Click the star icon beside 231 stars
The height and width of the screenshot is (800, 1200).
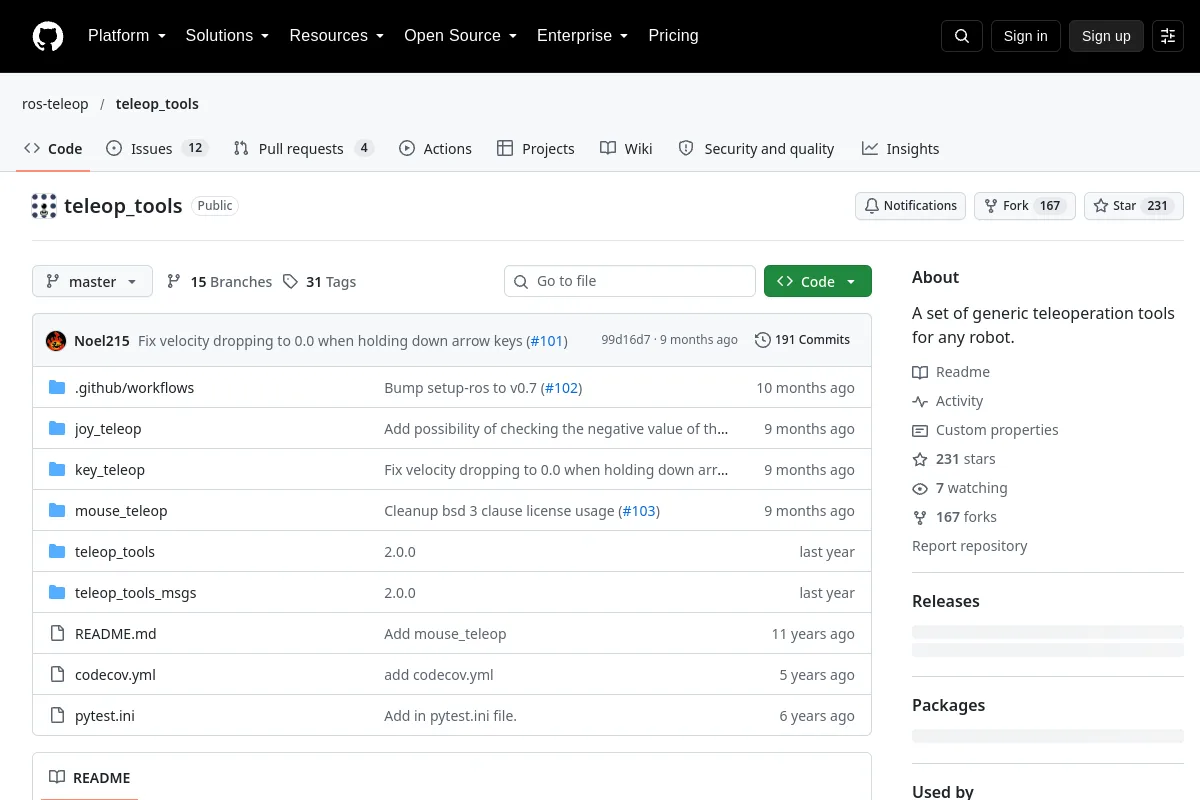pyautogui.click(x=920, y=459)
